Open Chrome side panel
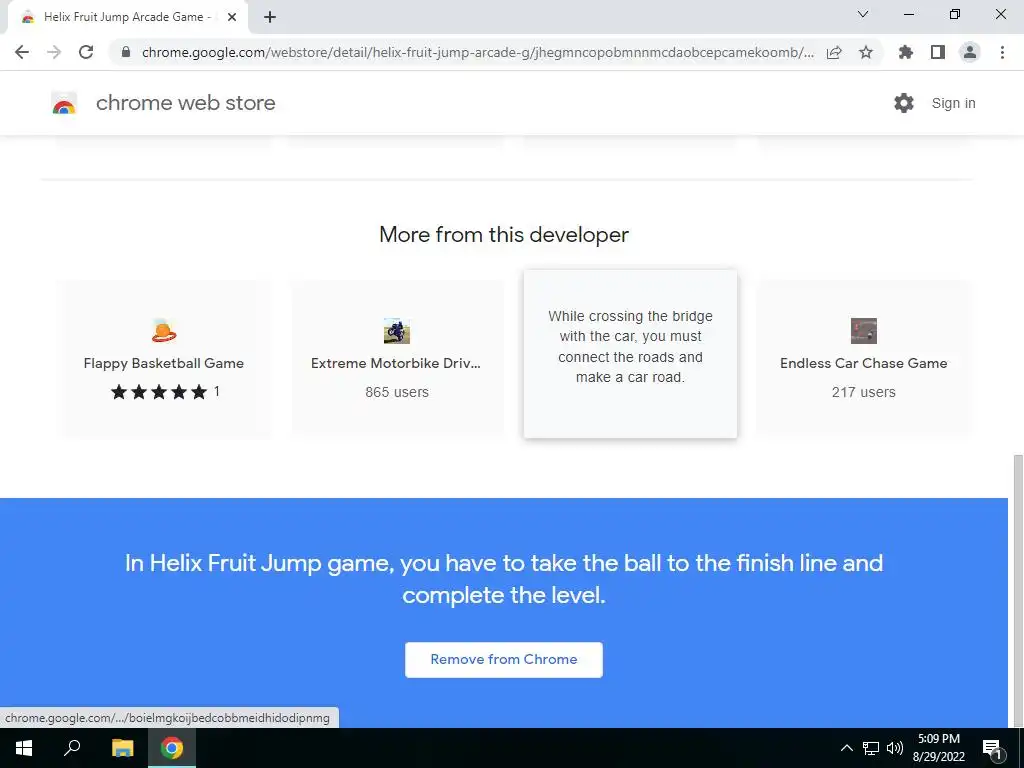Viewport: 1024px width, 768px height. tap(938, 52)
